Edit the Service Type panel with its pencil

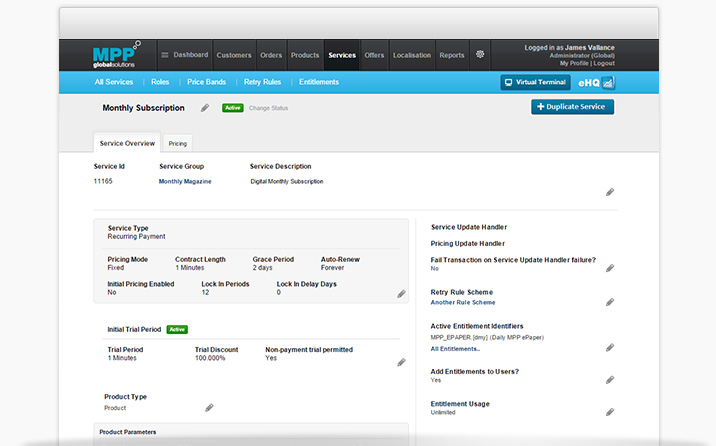pyautogui.click(x=401, y=294)
